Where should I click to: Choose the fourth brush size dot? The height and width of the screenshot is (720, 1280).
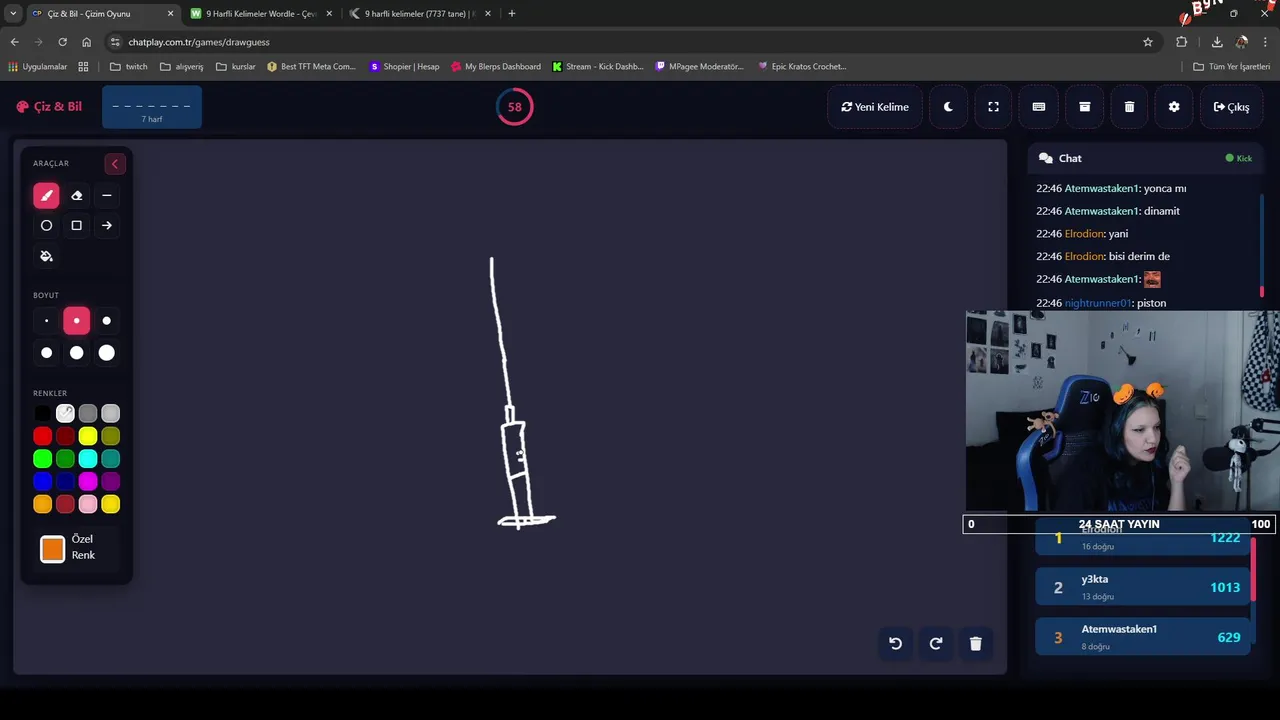(46, 353)
